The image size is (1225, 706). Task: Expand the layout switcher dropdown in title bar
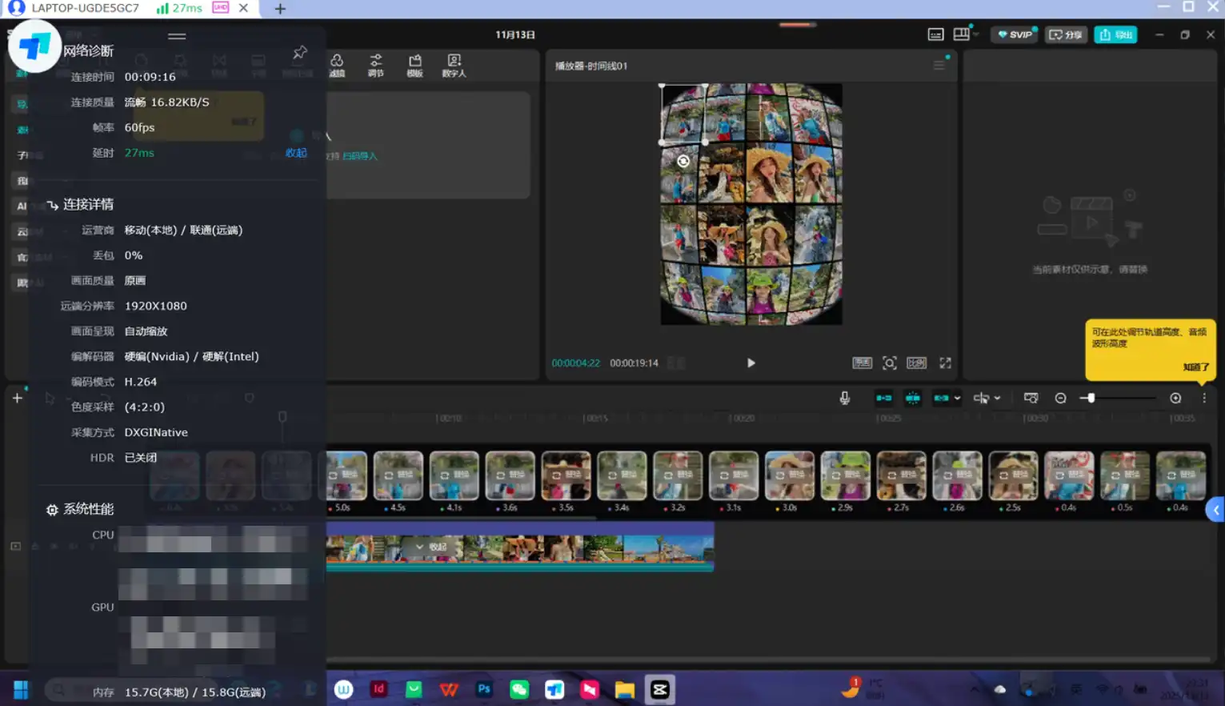pyautogui.click(x=975, y=35)
